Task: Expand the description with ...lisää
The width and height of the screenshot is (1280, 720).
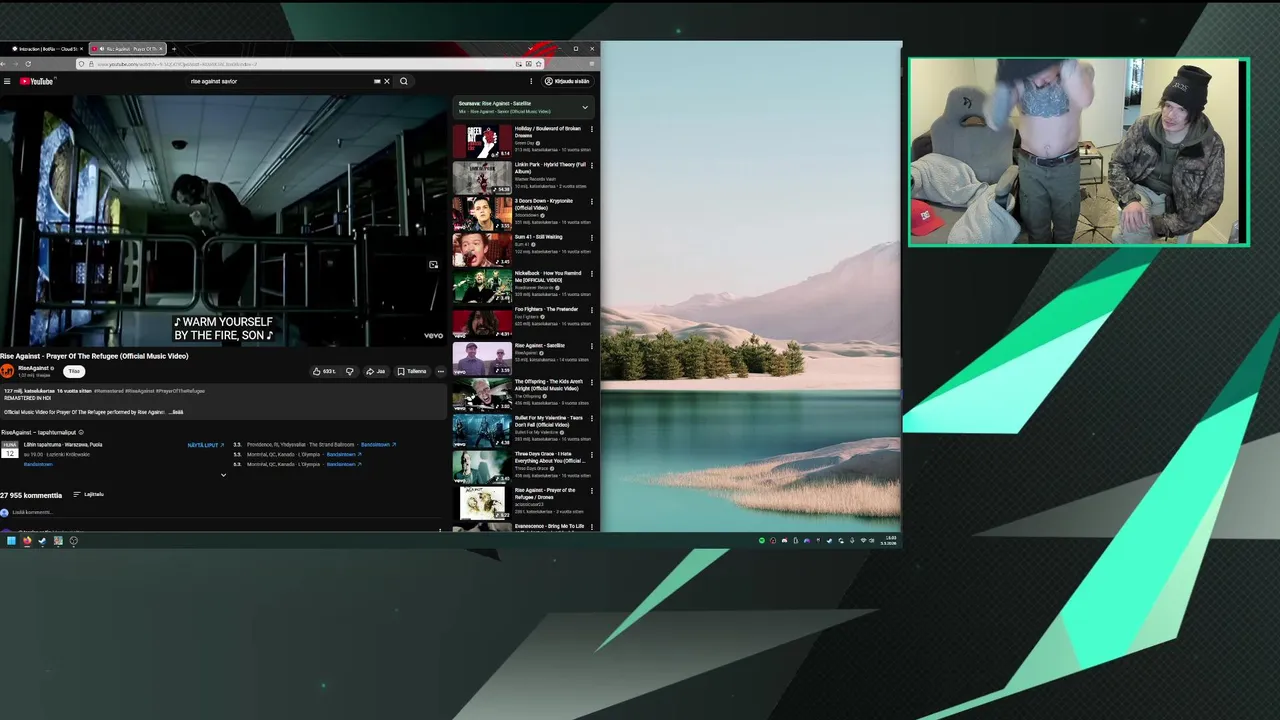Action: point(176,412)
